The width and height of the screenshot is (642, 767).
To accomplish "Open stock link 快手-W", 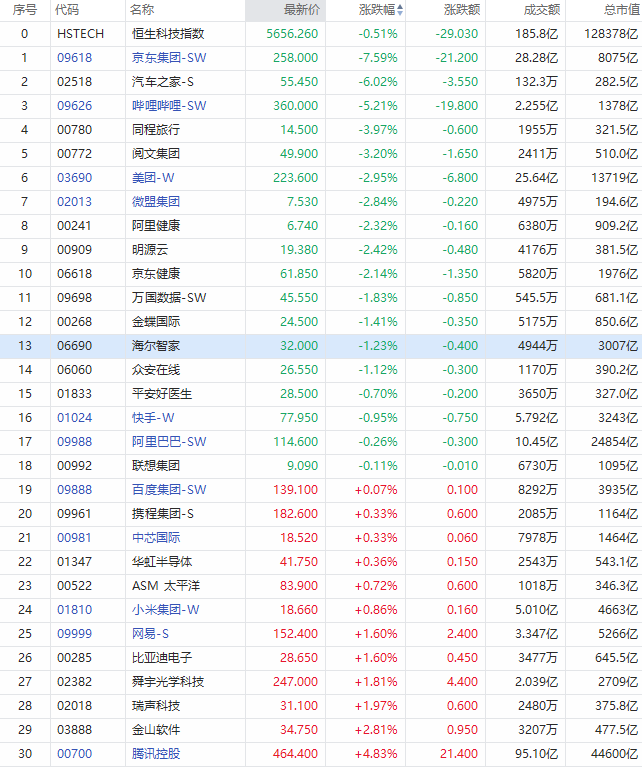I will pyautogui.click(x=153, y=418).
